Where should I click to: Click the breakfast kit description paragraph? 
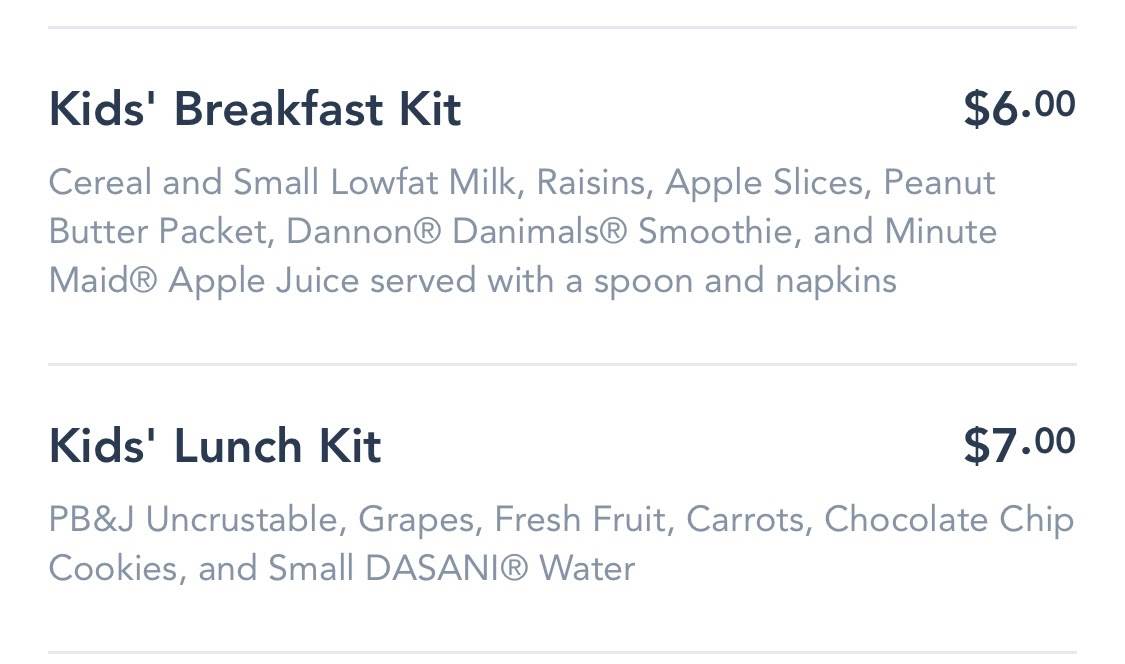[x=522, y=232]
